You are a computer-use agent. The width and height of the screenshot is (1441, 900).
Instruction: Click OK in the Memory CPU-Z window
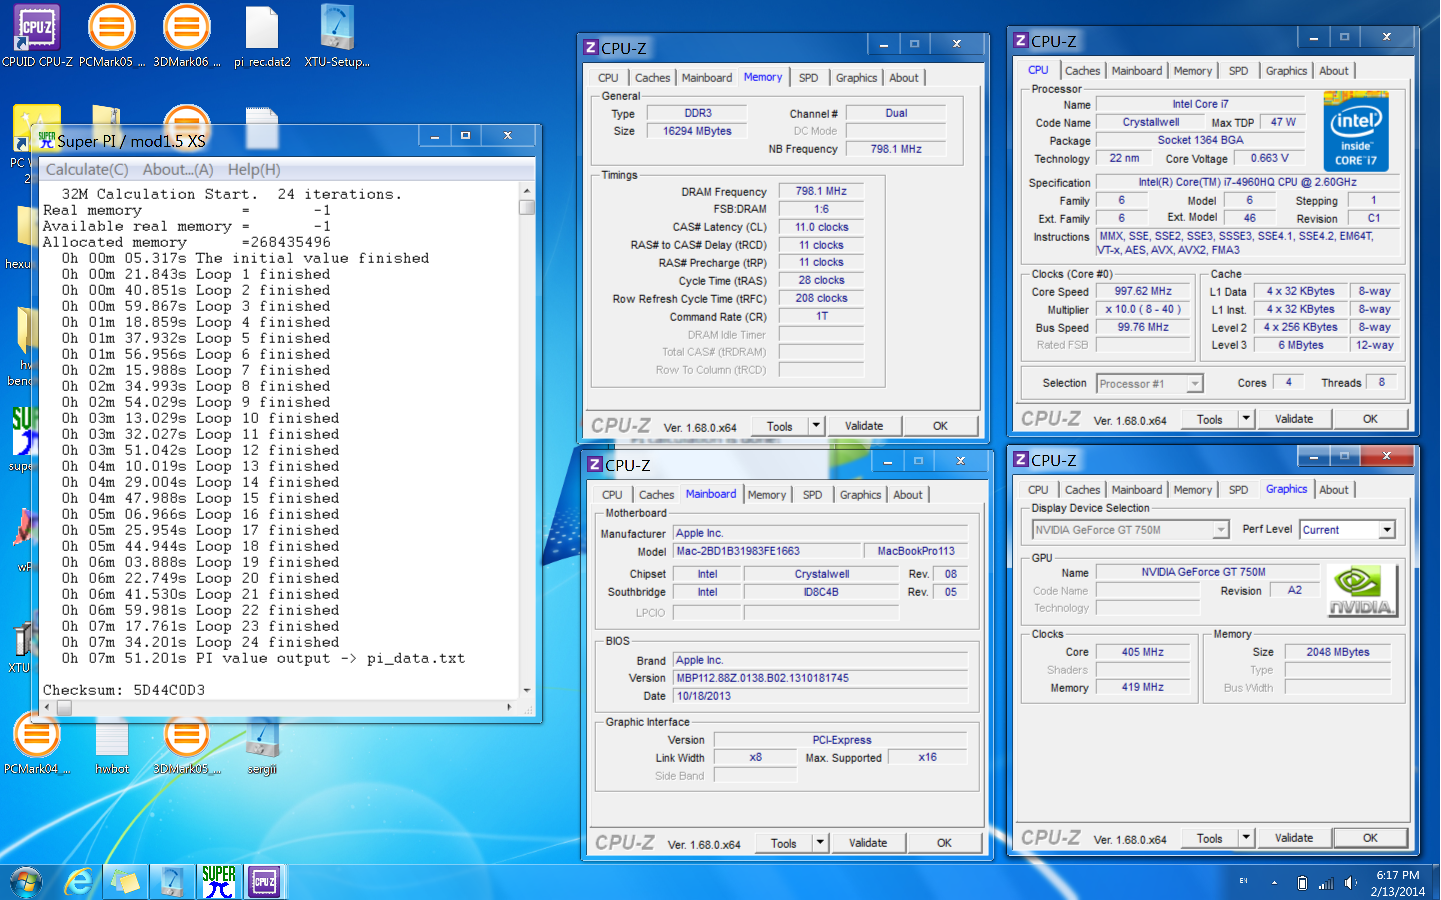click(940, 426)
